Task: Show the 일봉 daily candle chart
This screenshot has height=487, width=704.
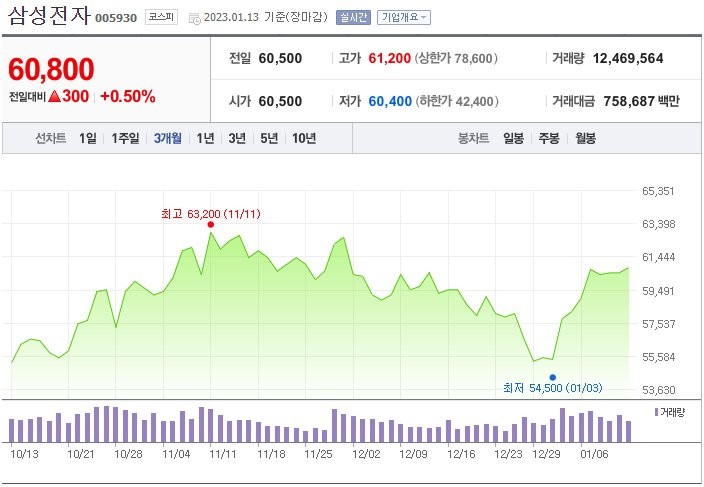Action: (x=513, y=138)
